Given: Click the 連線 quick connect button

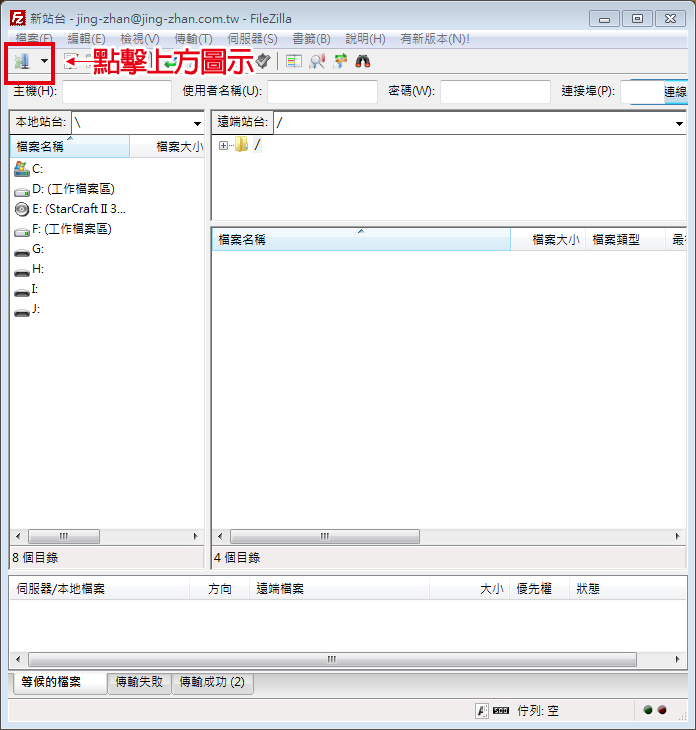Looking at the screenshot, I should 676,92.
